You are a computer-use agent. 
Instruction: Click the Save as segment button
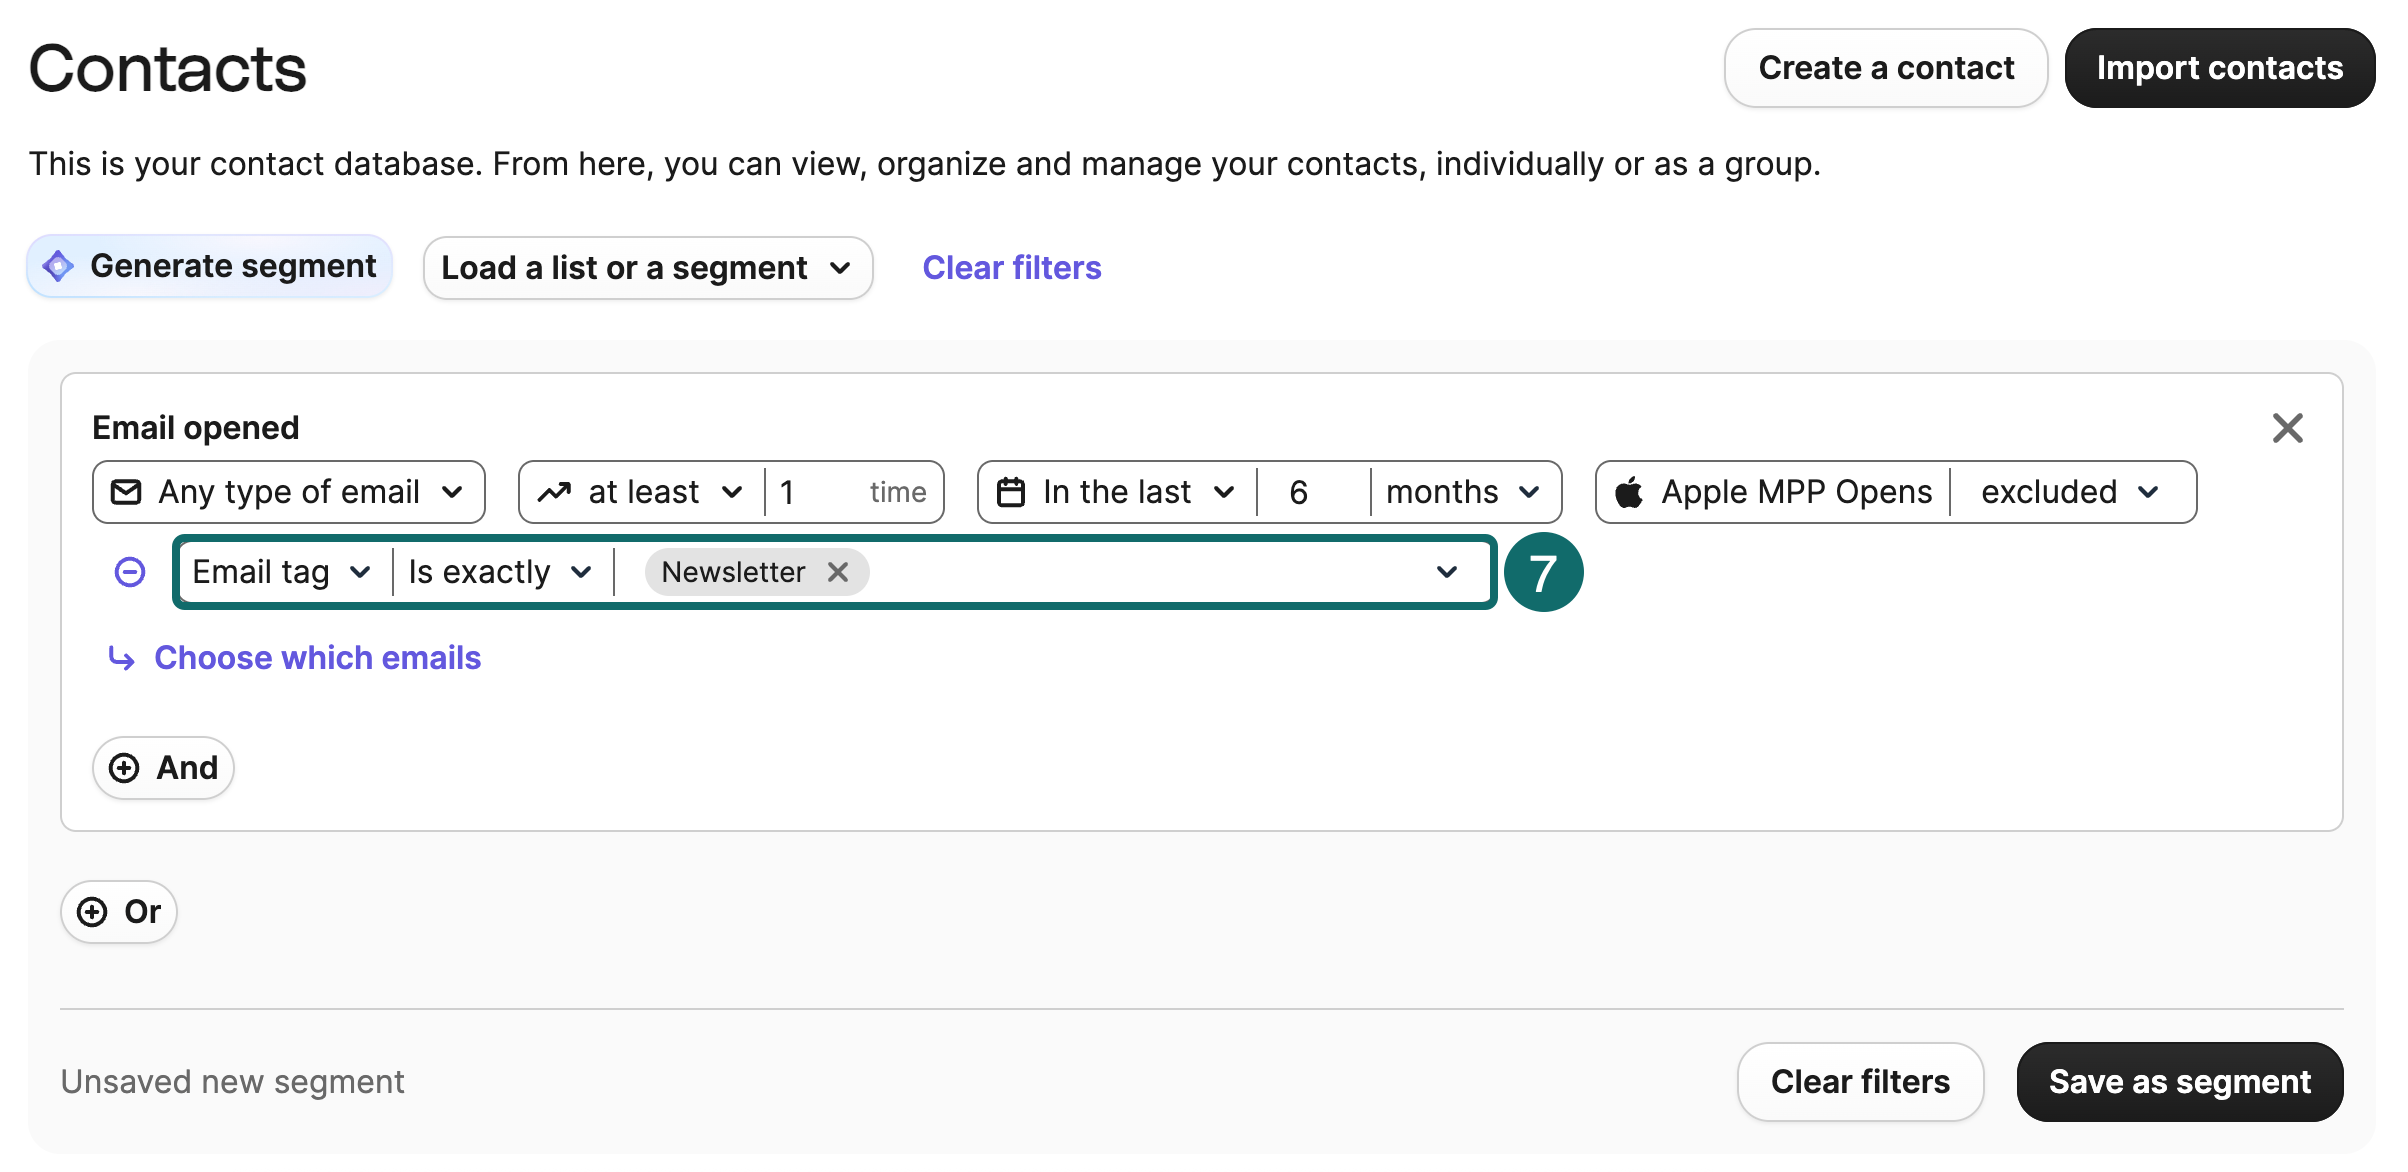(2179, 1082)
